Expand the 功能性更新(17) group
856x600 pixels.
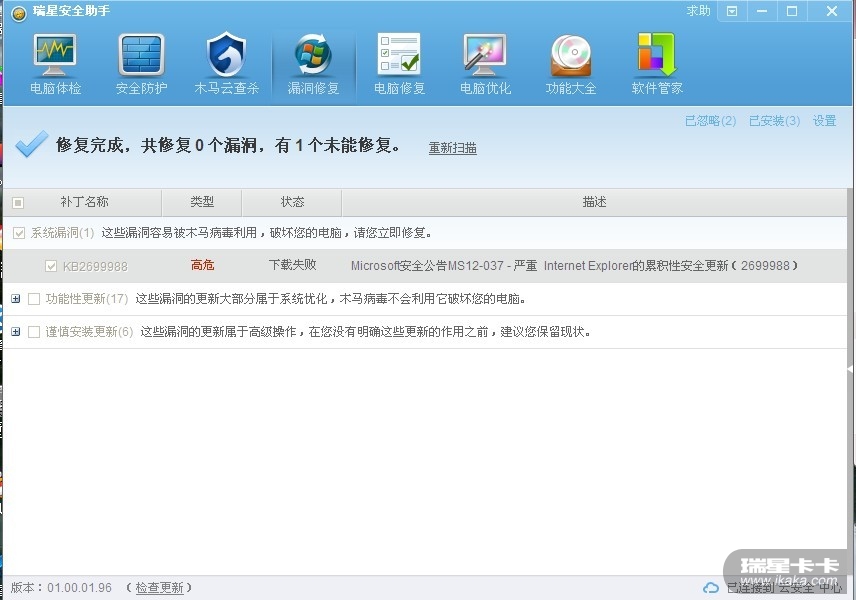point(16,299)
